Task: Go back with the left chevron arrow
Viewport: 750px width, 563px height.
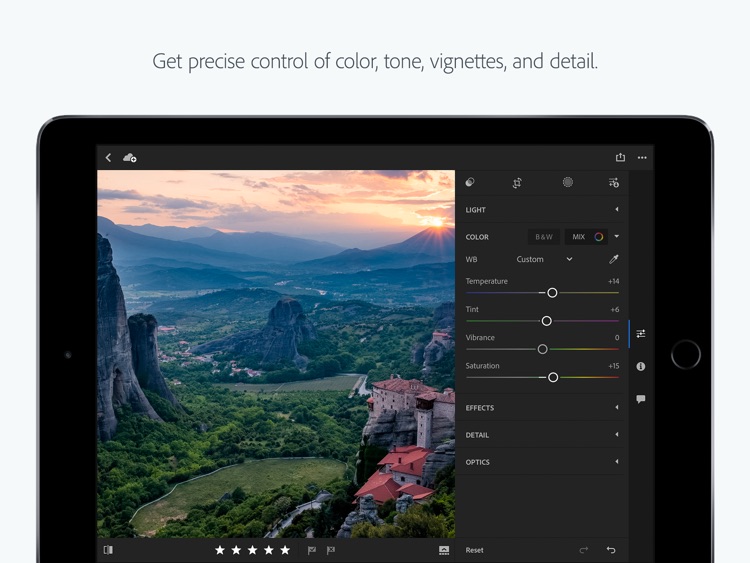Action: pyautogui.click(x=109, y=157)
